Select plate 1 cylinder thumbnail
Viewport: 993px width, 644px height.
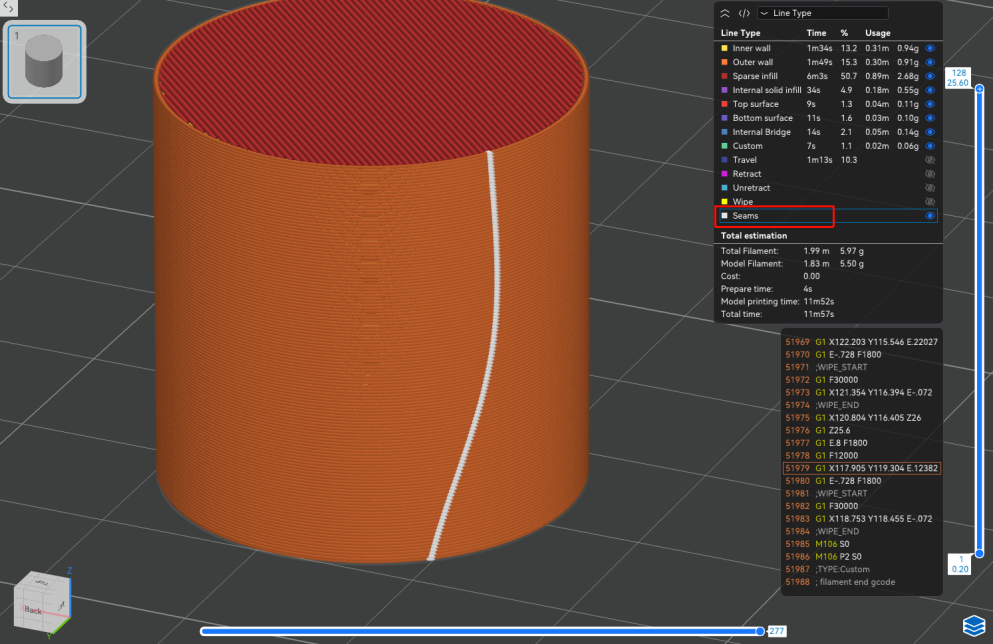click(45, 62)
